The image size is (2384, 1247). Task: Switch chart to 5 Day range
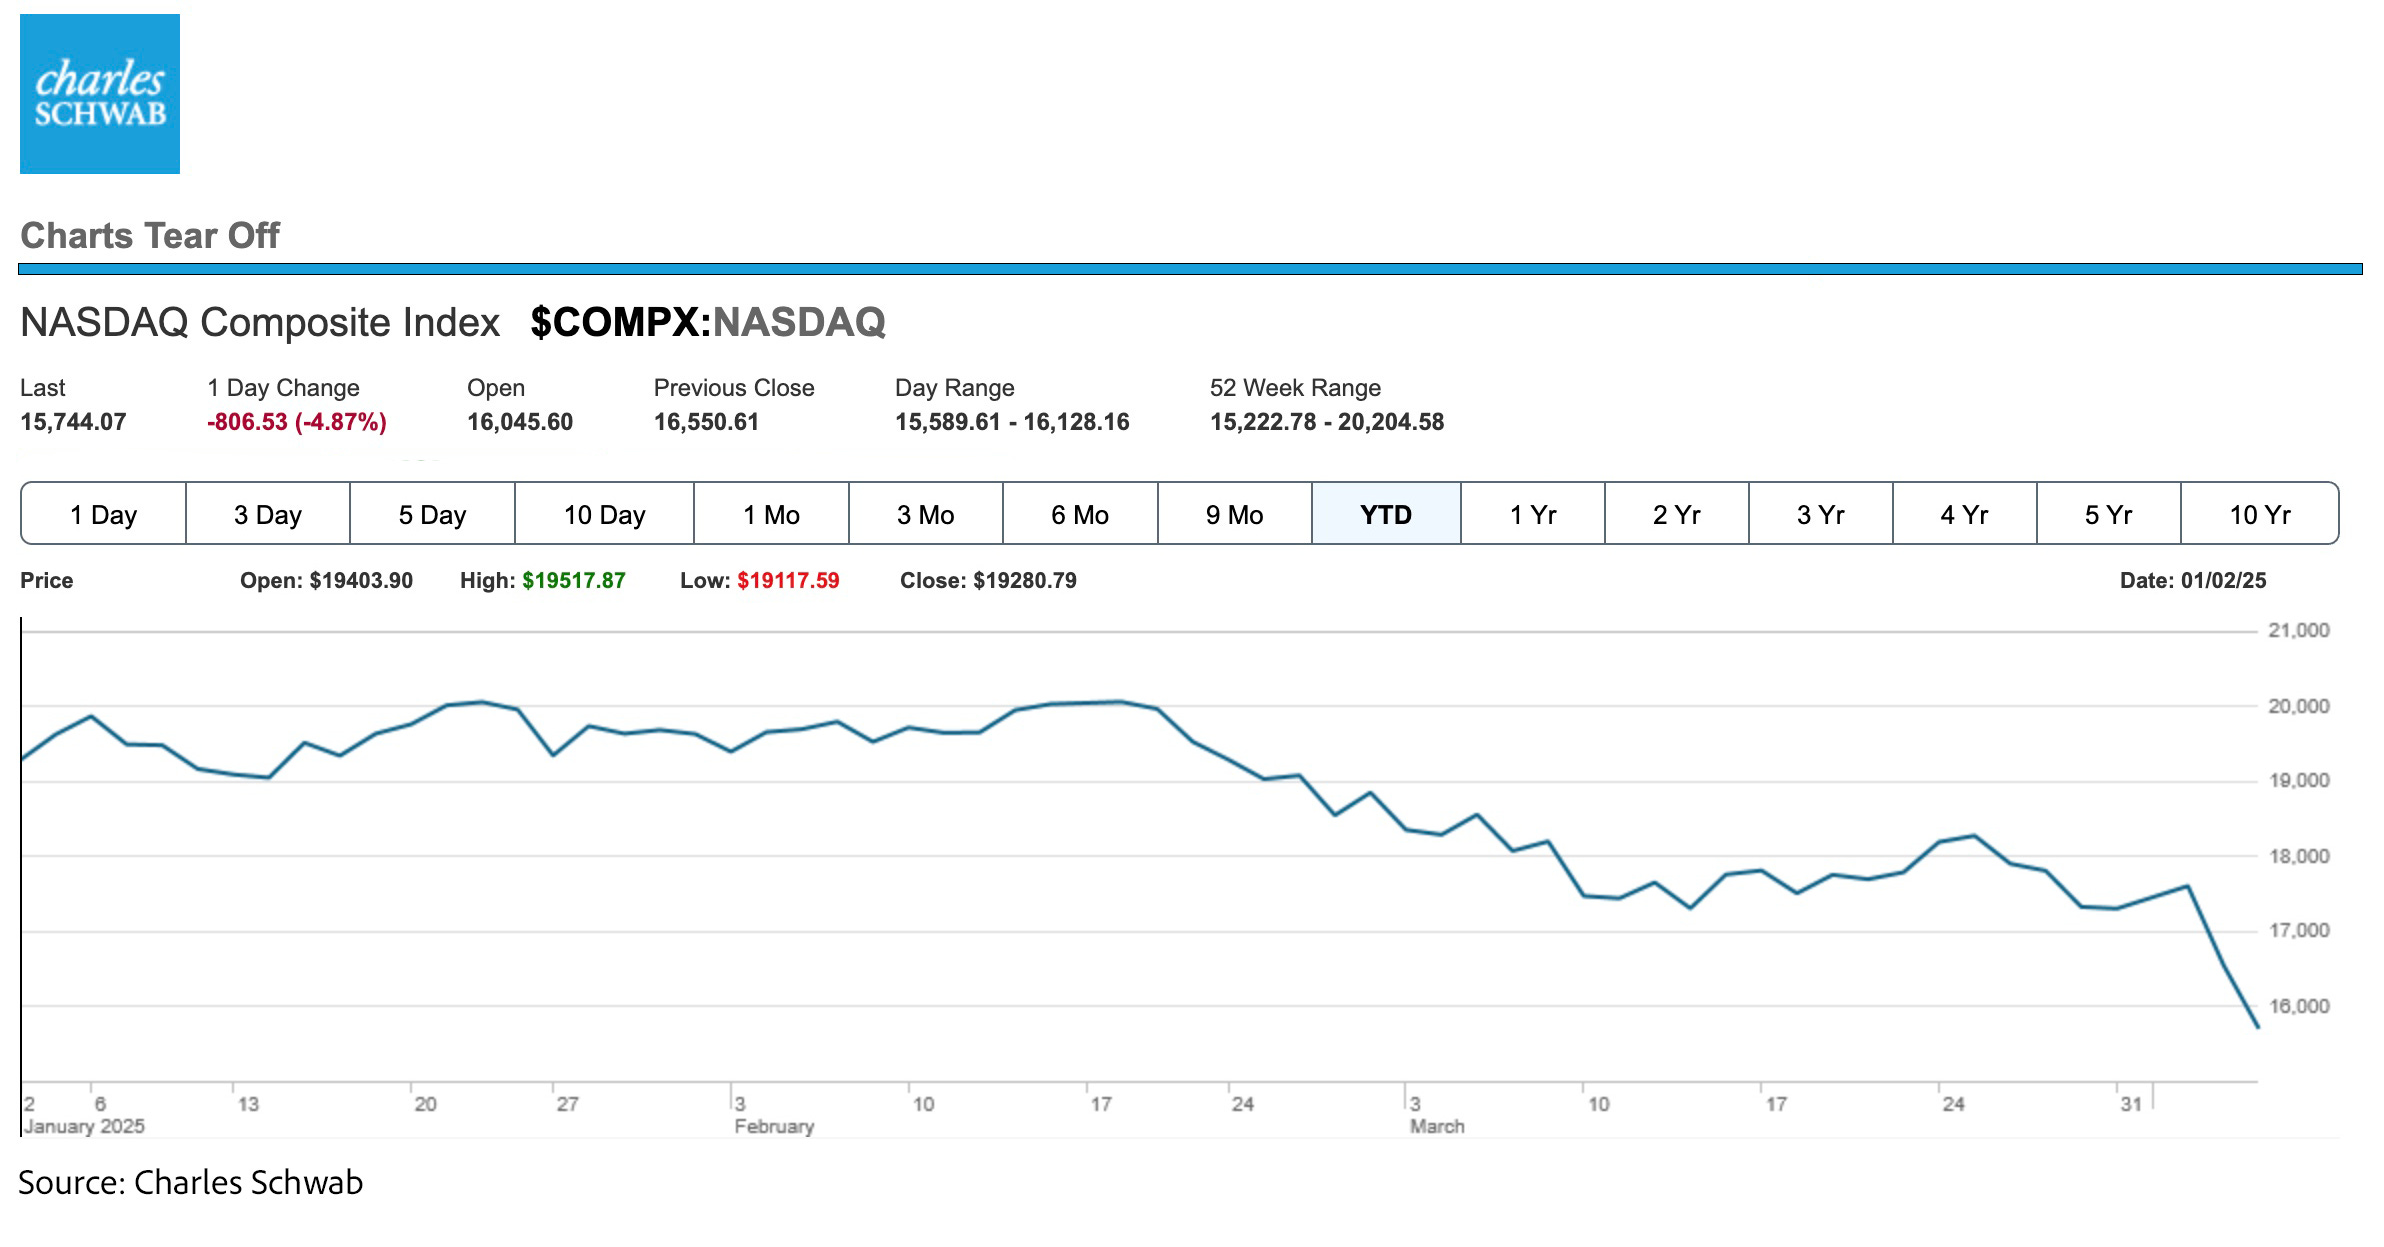tap(432, 514)
